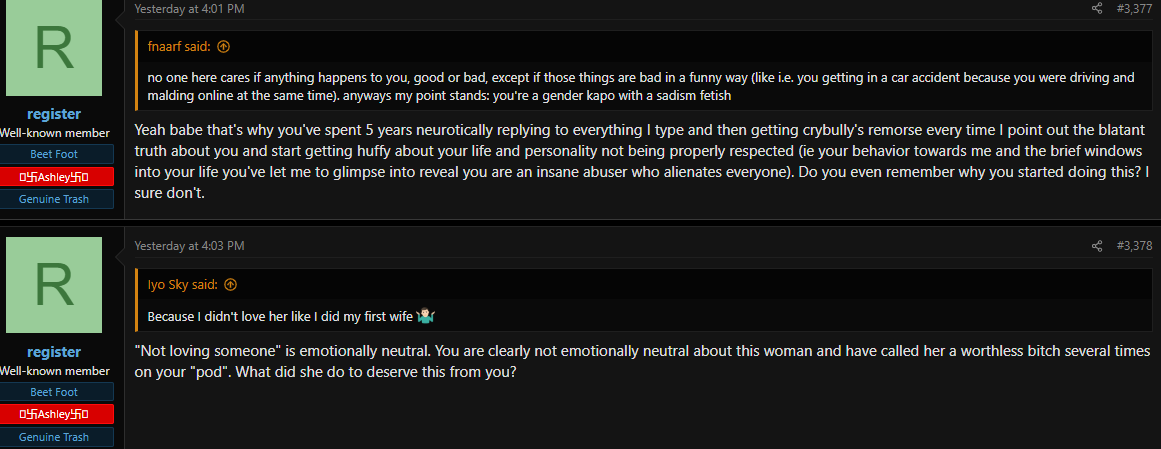This screenshot has width=1161, height=449.
Task: Open 'Yesterday at 4:01 PM' timestamp link
Action: tap(189, 9)
